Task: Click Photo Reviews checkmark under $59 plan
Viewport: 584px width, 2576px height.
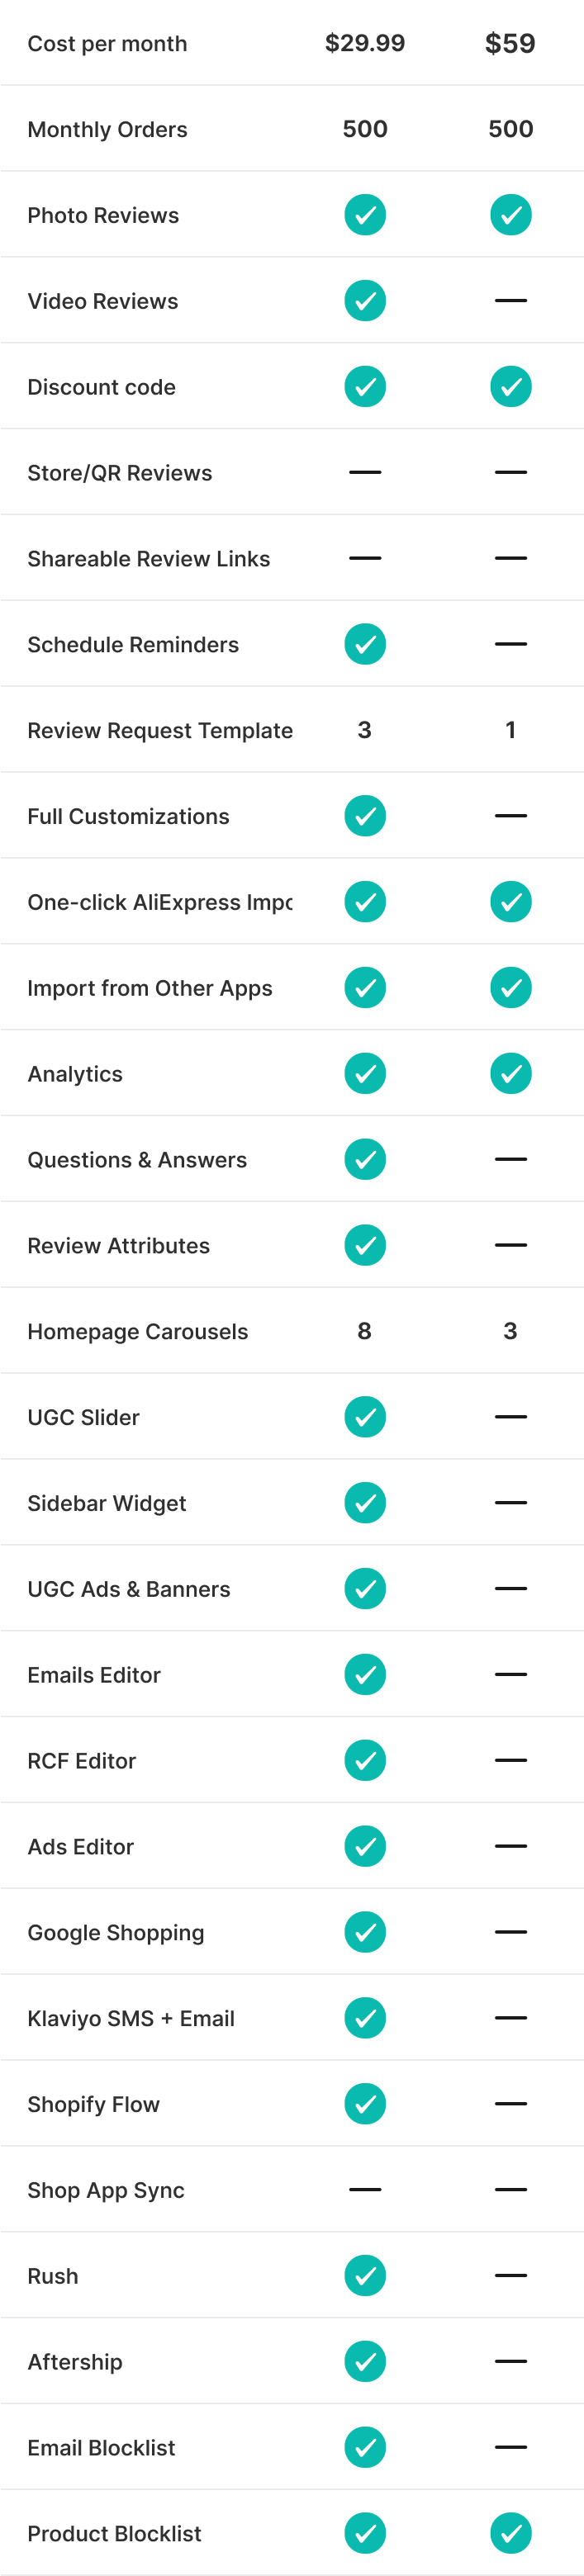Action: [x=511, y=215]
